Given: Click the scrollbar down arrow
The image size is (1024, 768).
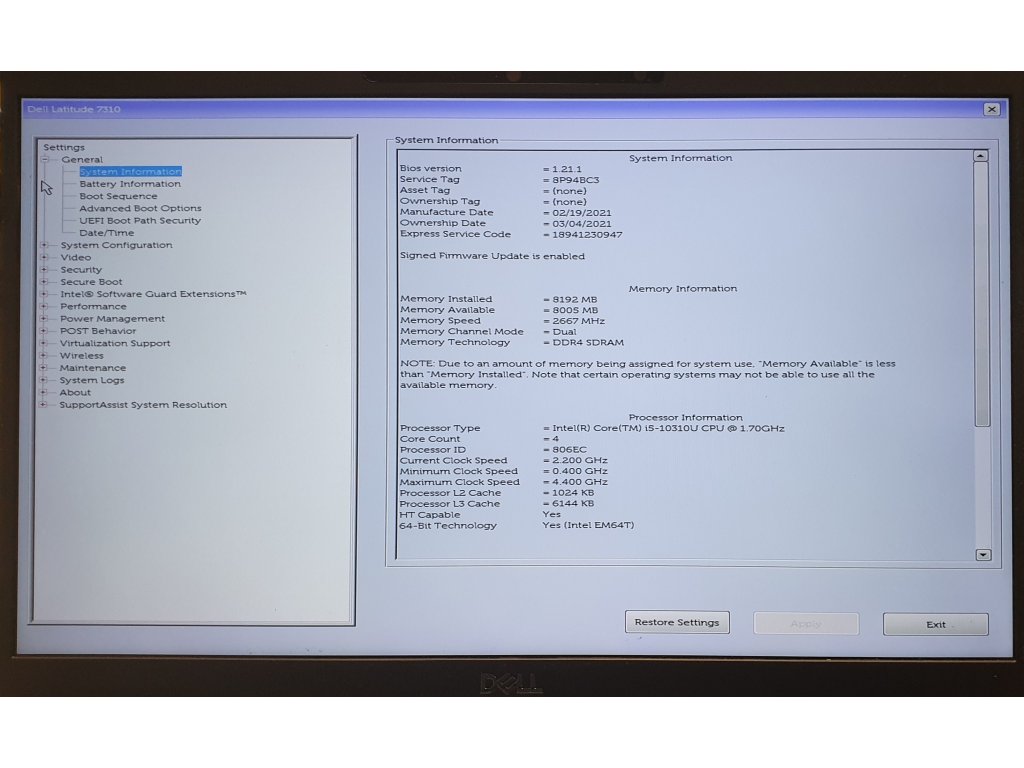Looking at the screenshot, I should click(983, 554).
